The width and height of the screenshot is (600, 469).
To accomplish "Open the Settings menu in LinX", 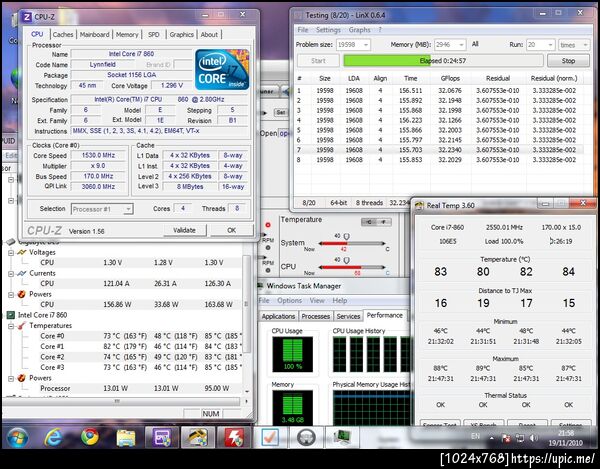I will (x=328, y=30).
